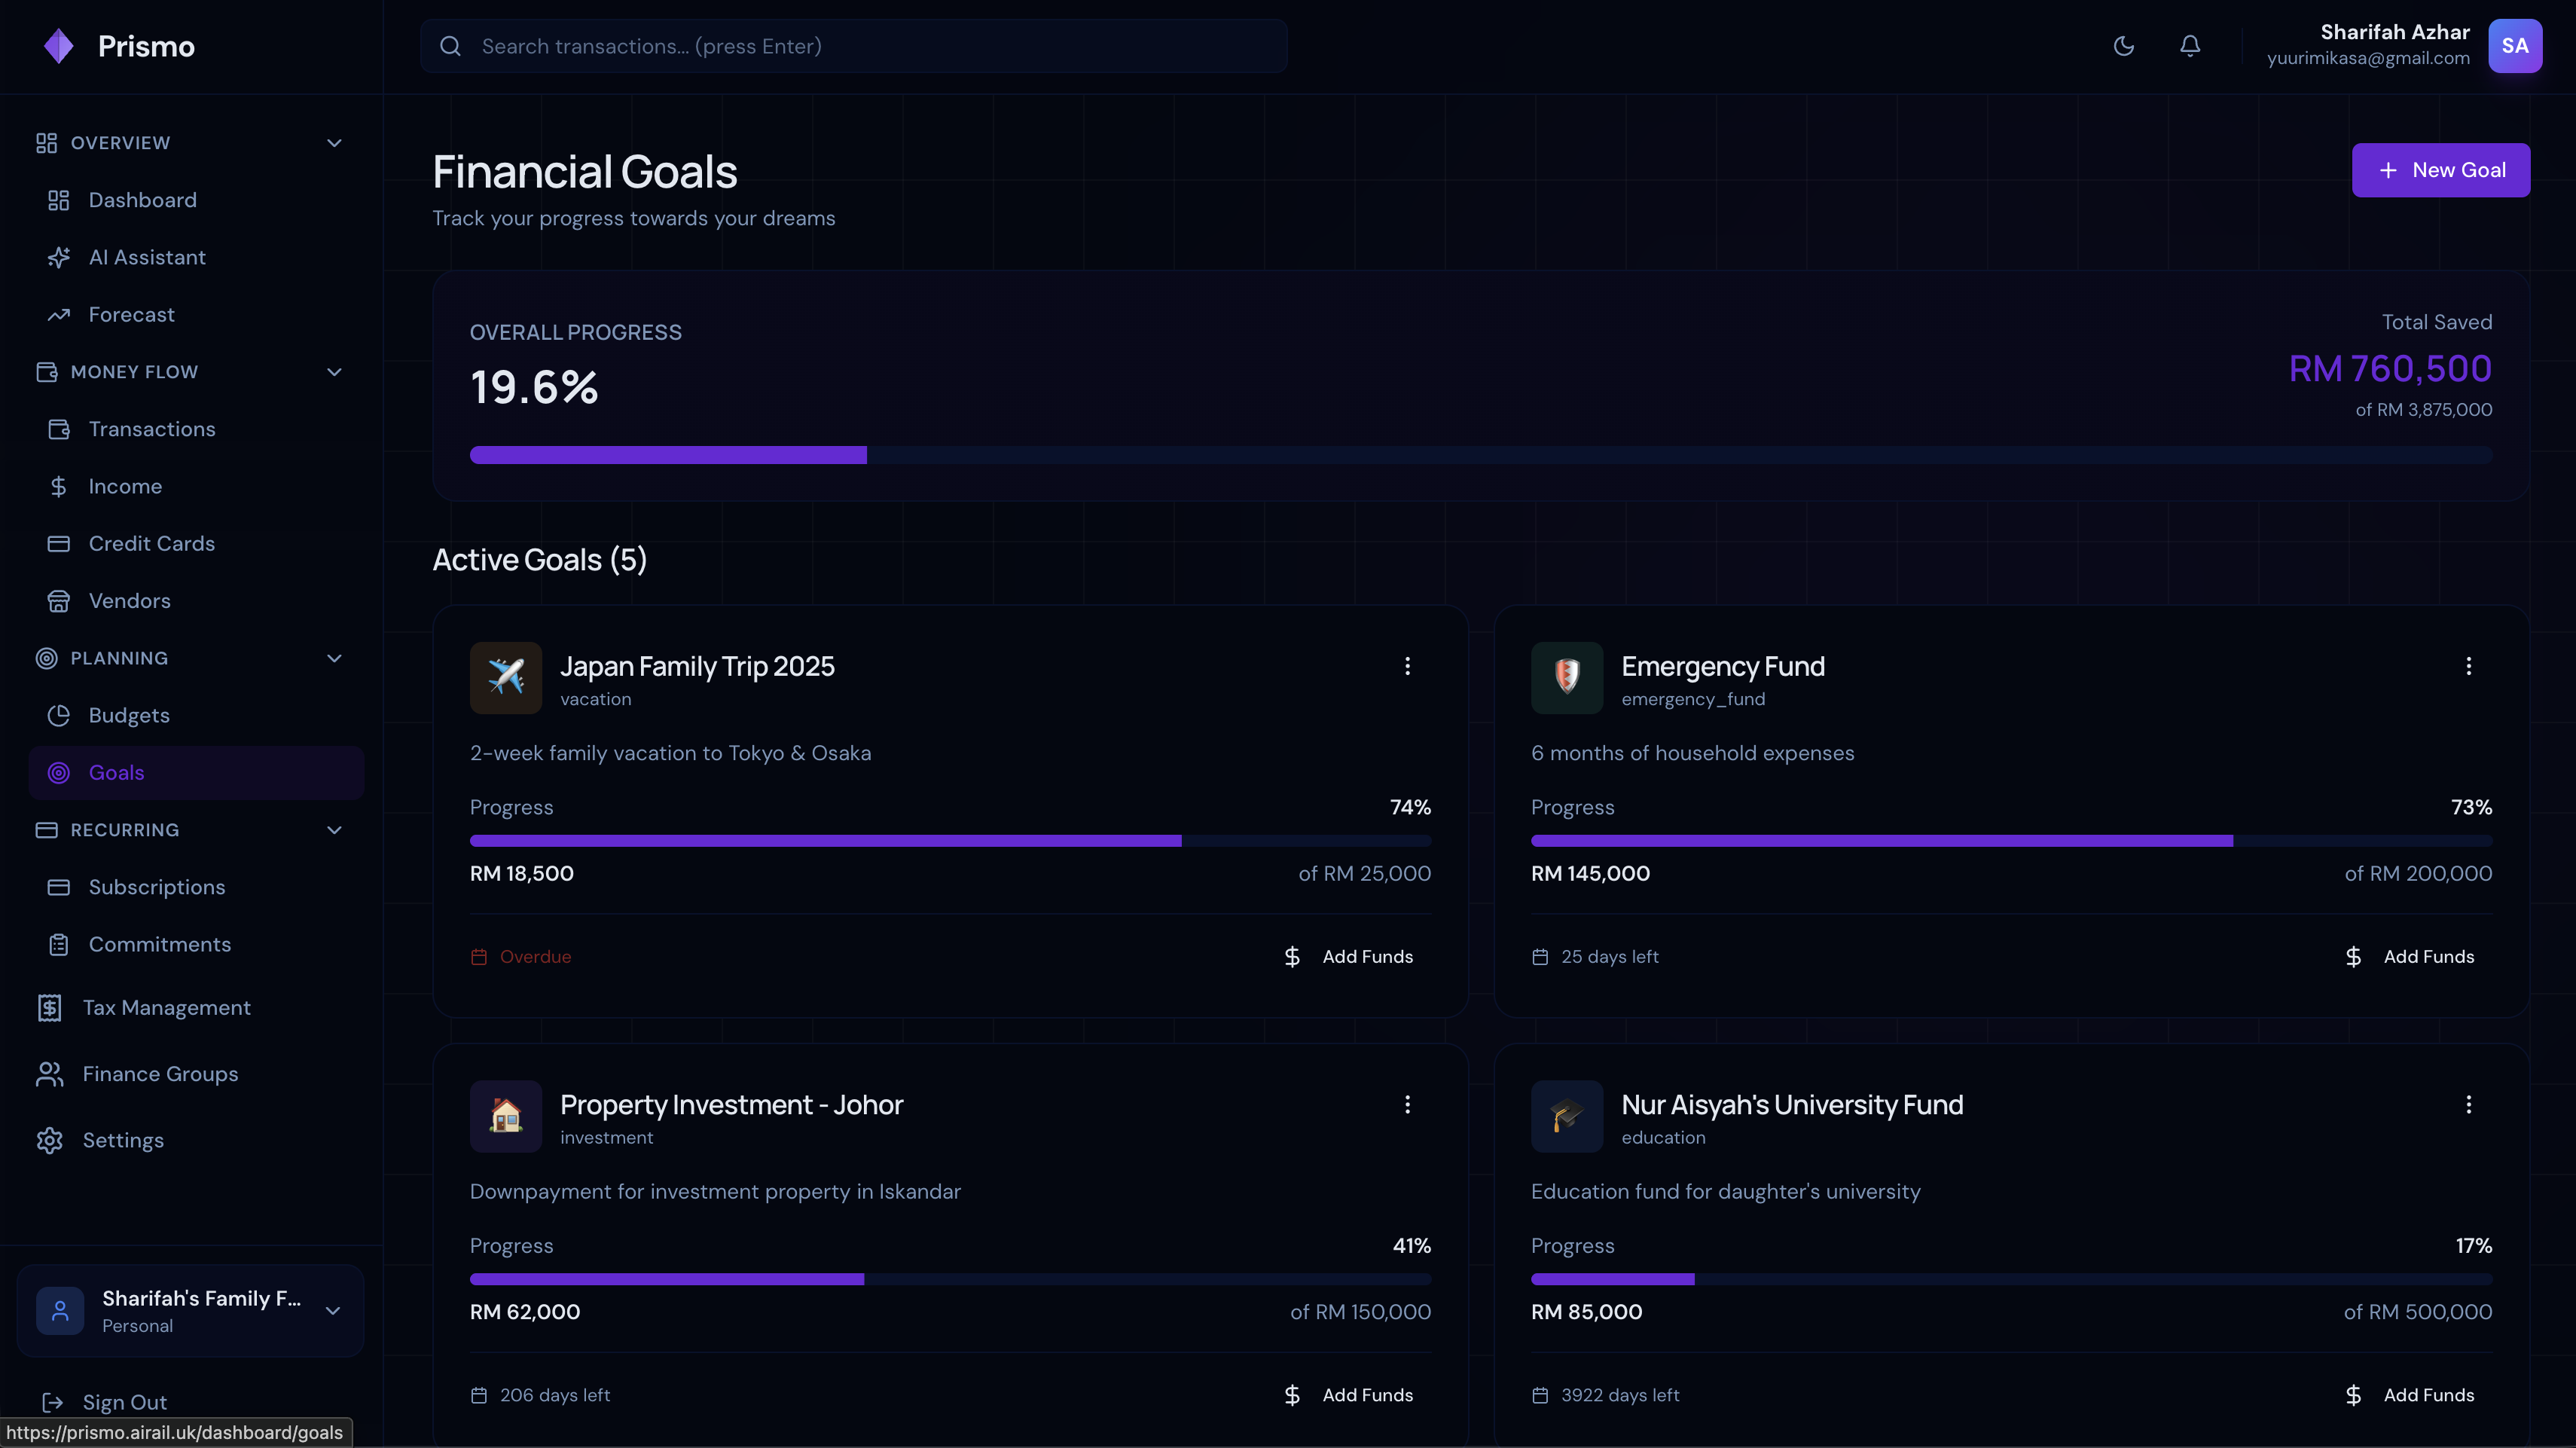Open the Budgets page
Image resolution: width=2576 pixels, height=1448 pixels.
pos(129,715)
